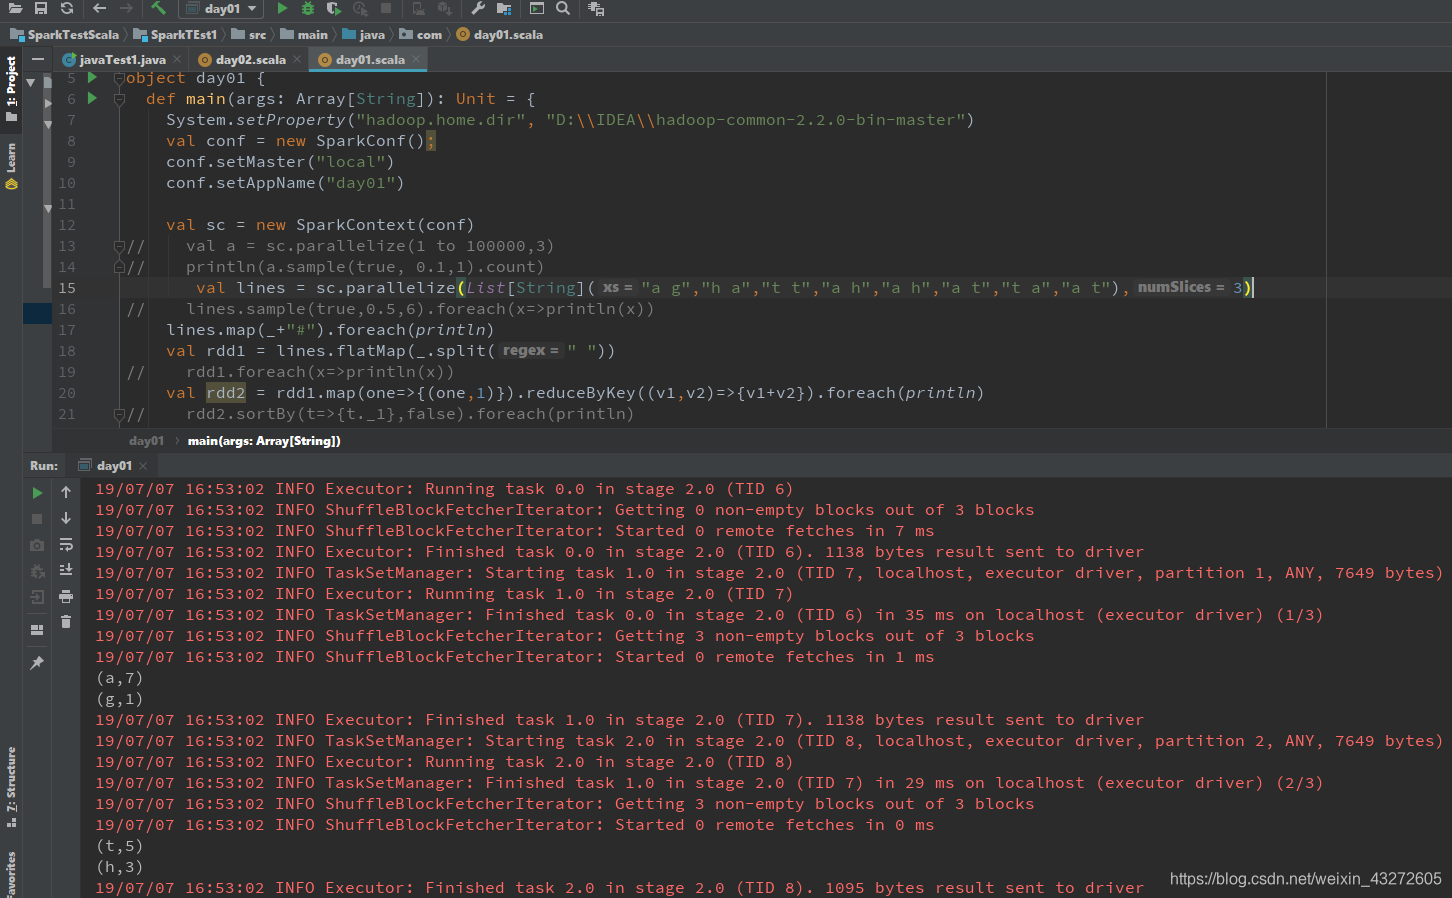
Task: Navigate forward with the right arrow icon
Action: tap(125, 8)
